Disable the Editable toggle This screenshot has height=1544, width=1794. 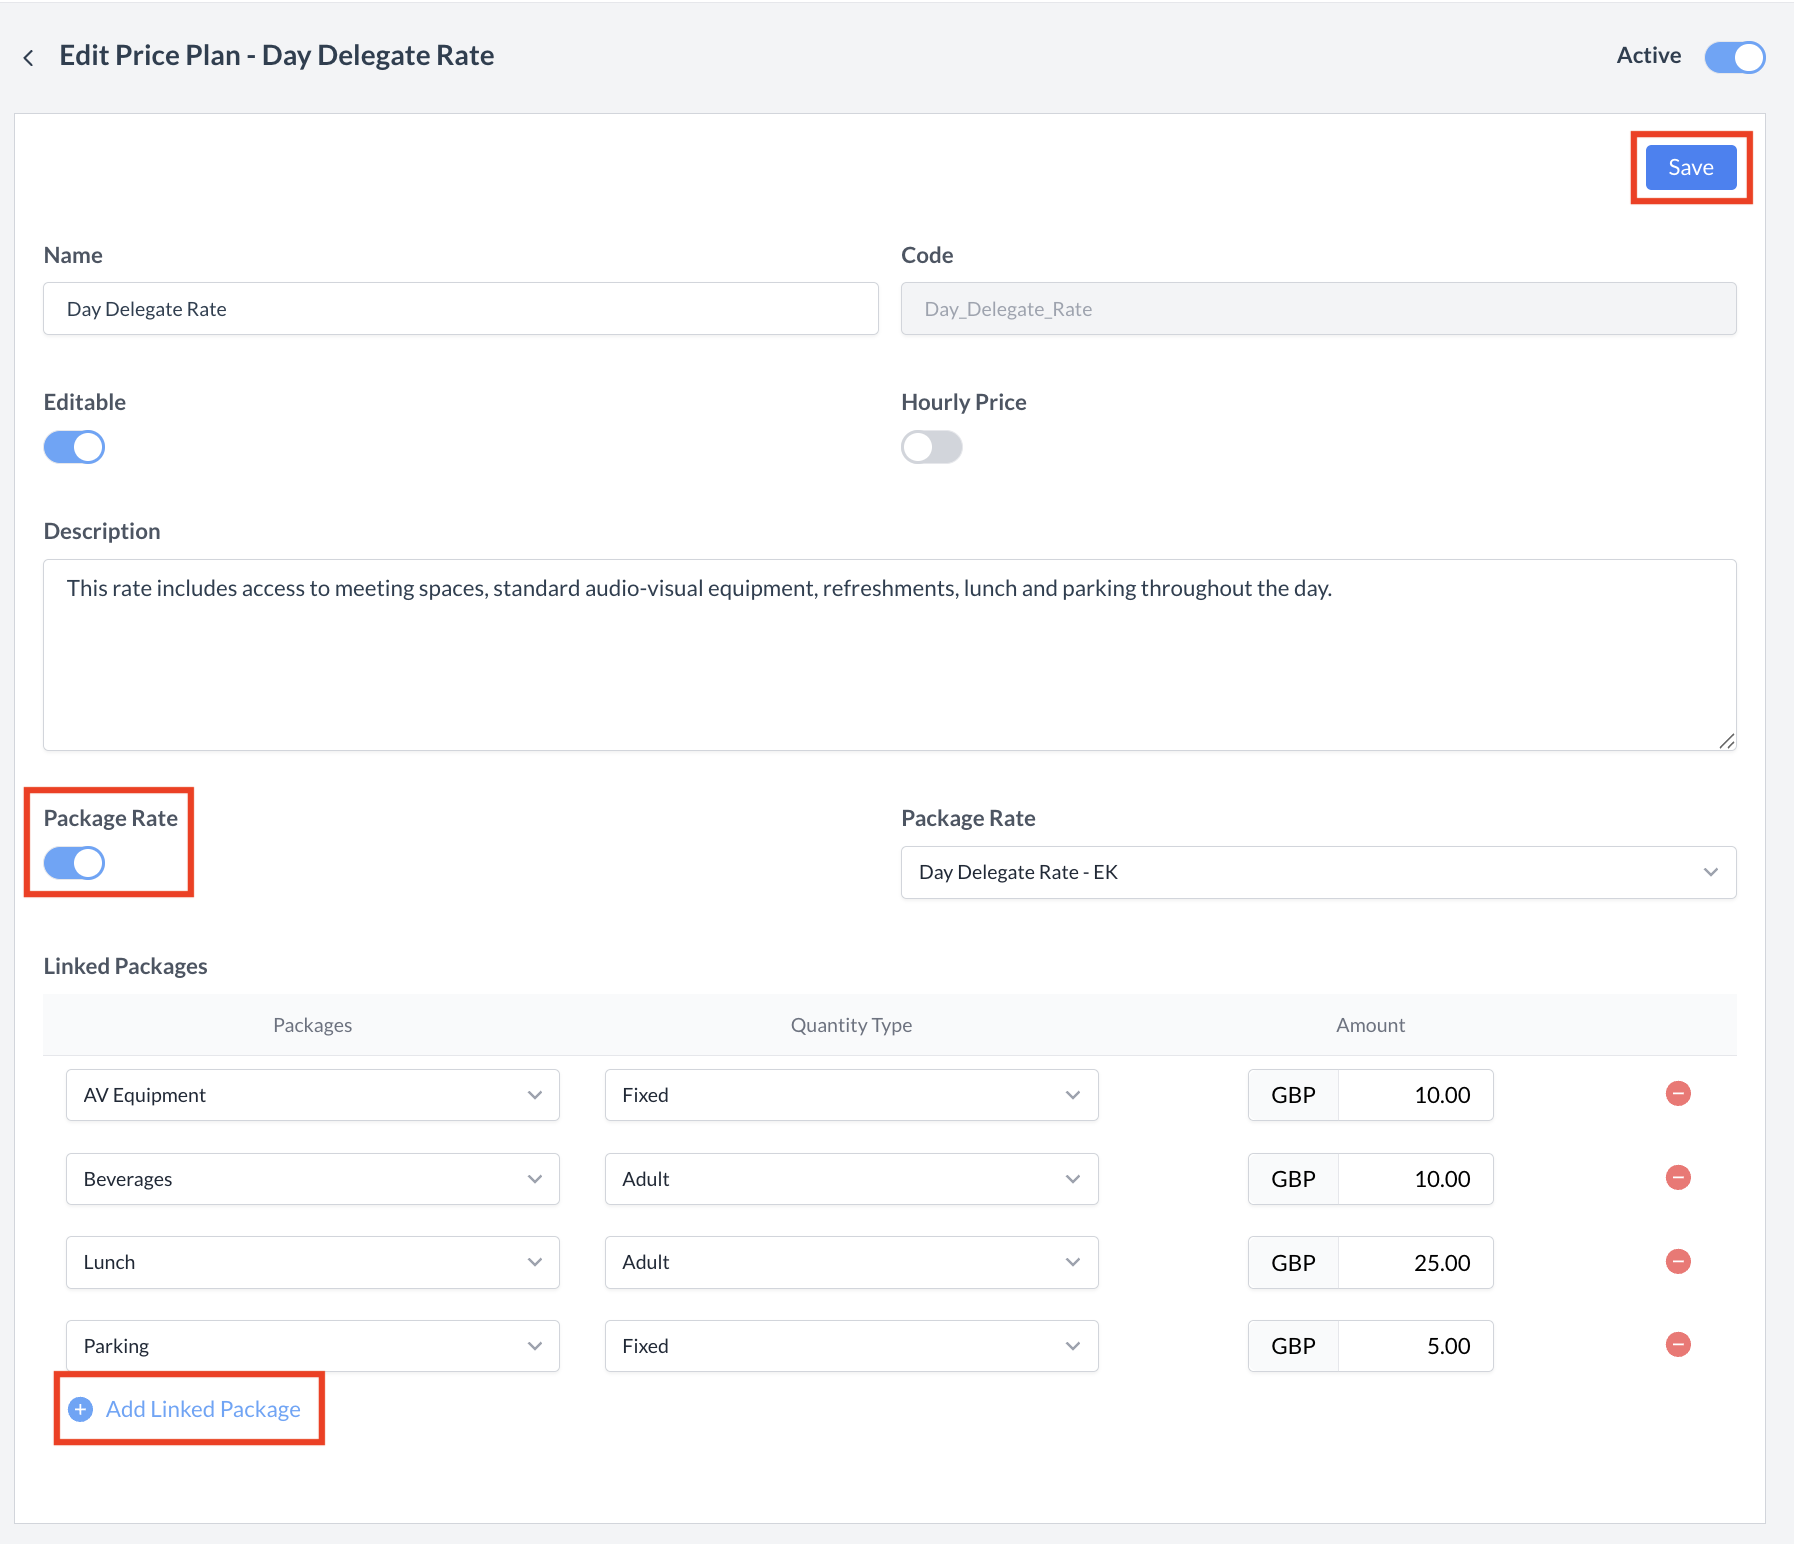point(75,447)
